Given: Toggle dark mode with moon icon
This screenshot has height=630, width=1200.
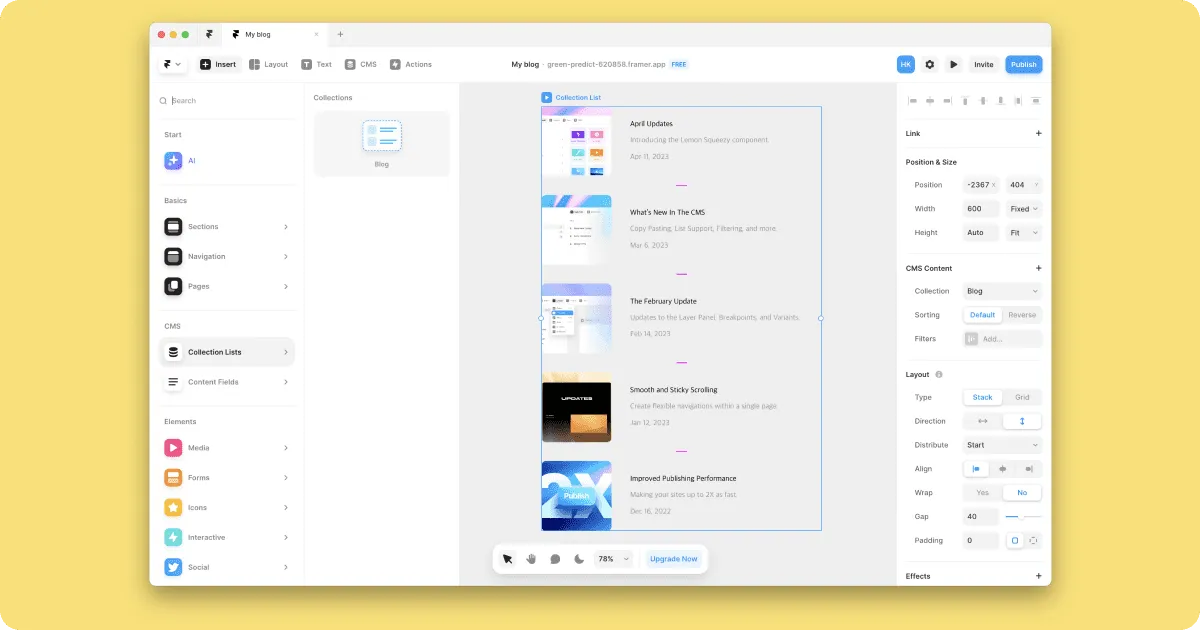Looking at the screenshot, I should (579, 559).
